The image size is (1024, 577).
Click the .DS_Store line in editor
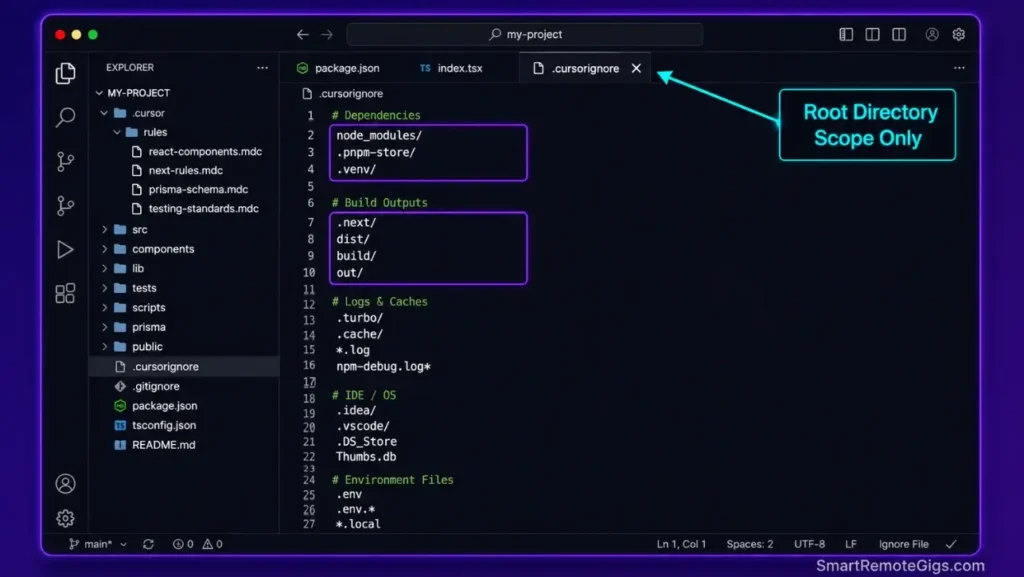[366, 442]
